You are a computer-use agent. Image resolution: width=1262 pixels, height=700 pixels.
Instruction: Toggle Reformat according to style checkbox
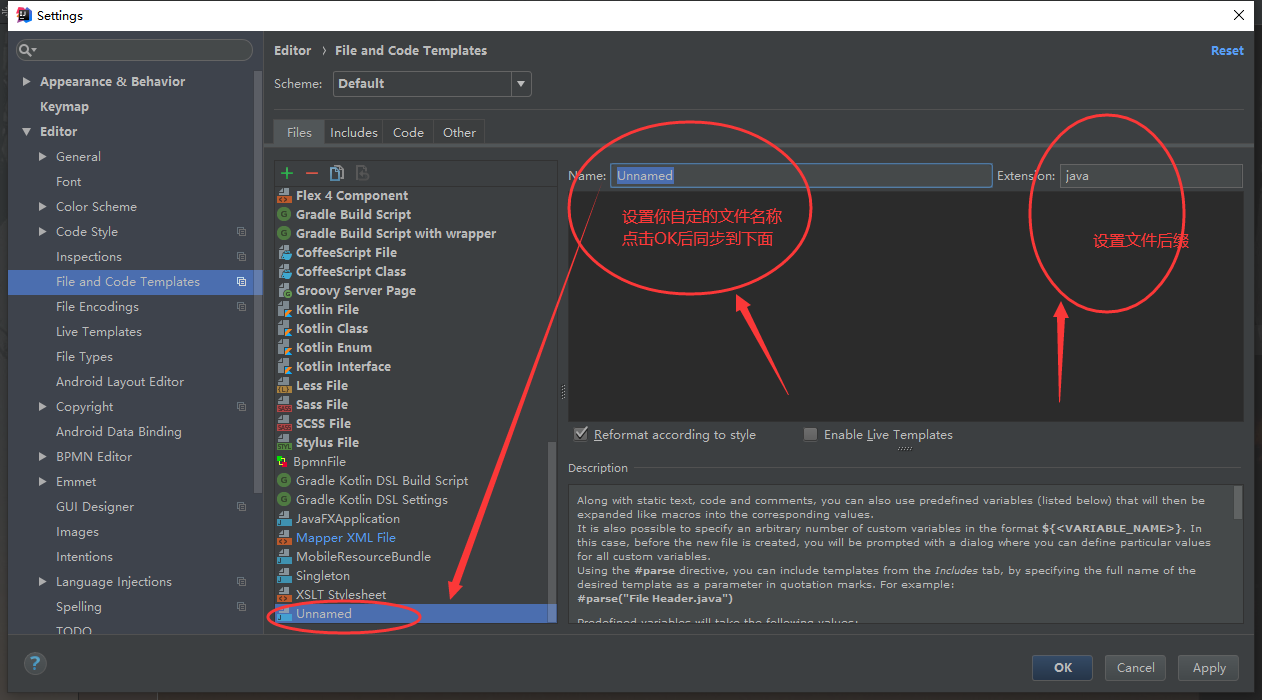click(581, 434)
